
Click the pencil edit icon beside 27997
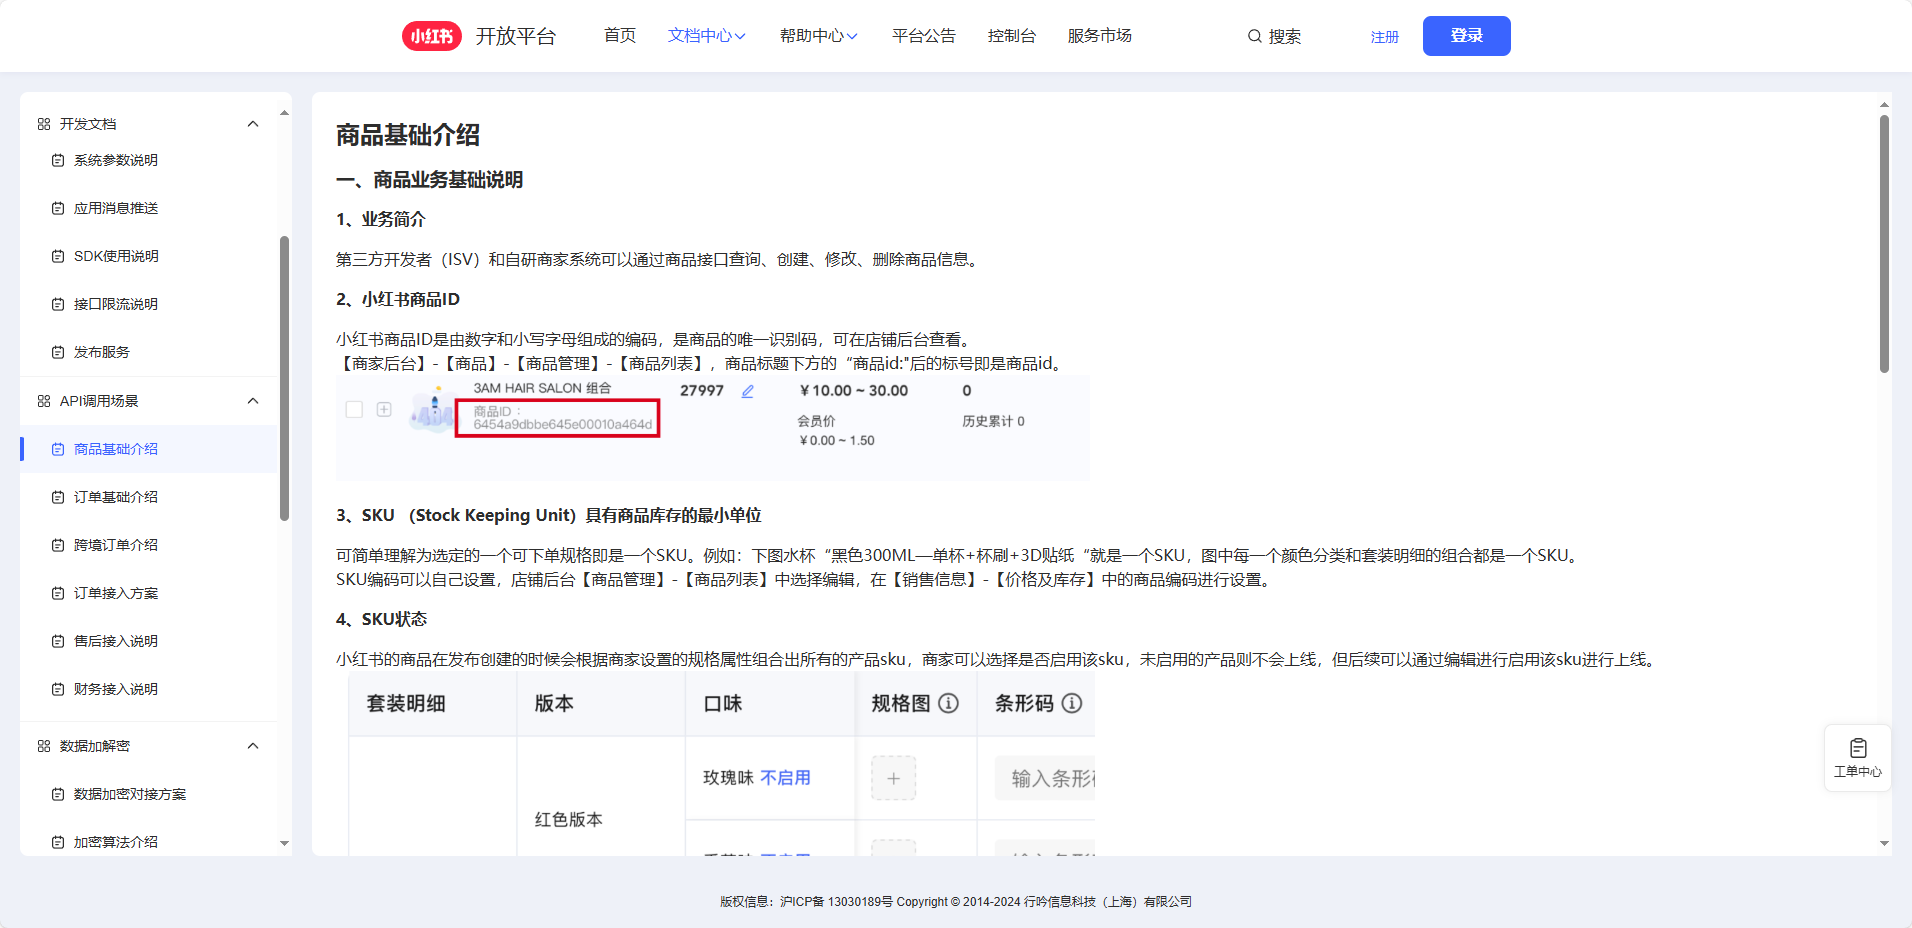[747, 391]
